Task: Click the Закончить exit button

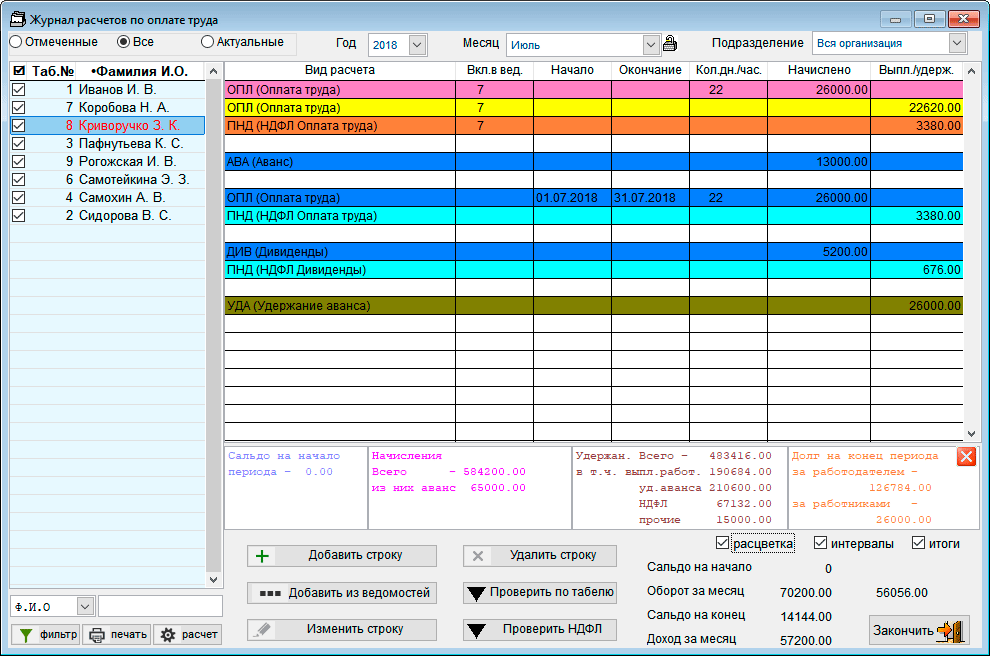Action: click(x=919, y=630)
